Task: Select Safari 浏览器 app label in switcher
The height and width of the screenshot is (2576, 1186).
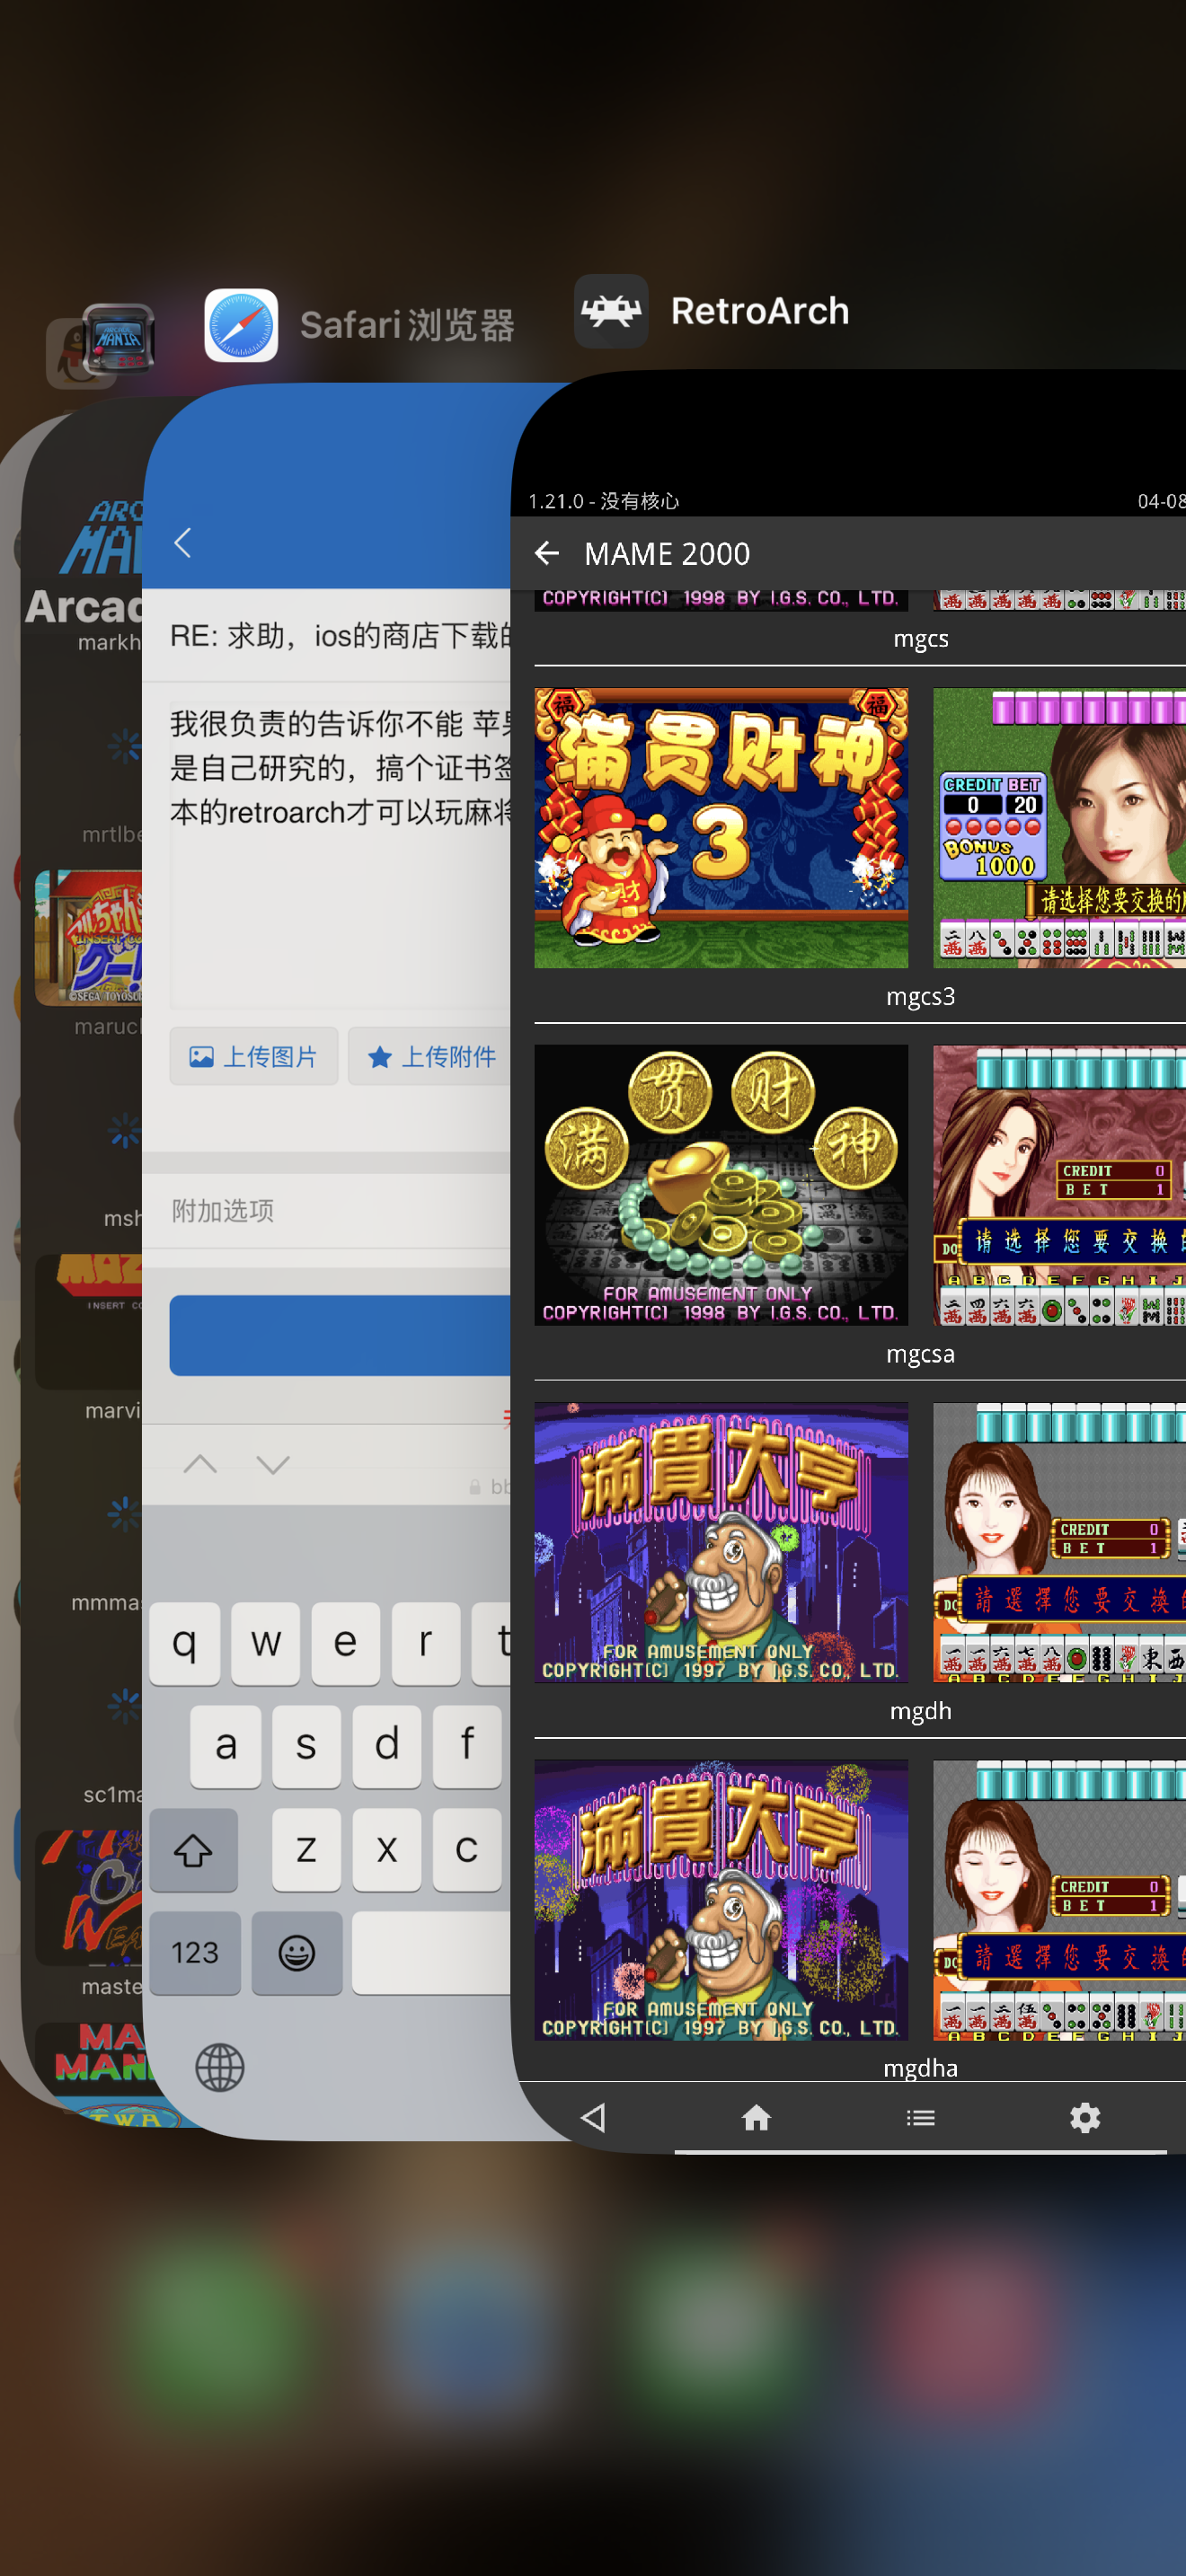Action: (x=407, y=325)
